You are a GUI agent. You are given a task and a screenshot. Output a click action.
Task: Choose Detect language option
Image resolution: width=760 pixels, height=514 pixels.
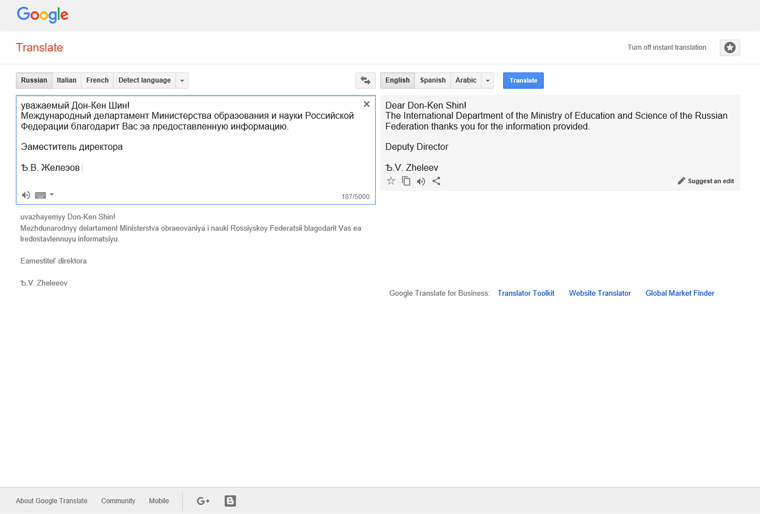click(x=144, y=80)
